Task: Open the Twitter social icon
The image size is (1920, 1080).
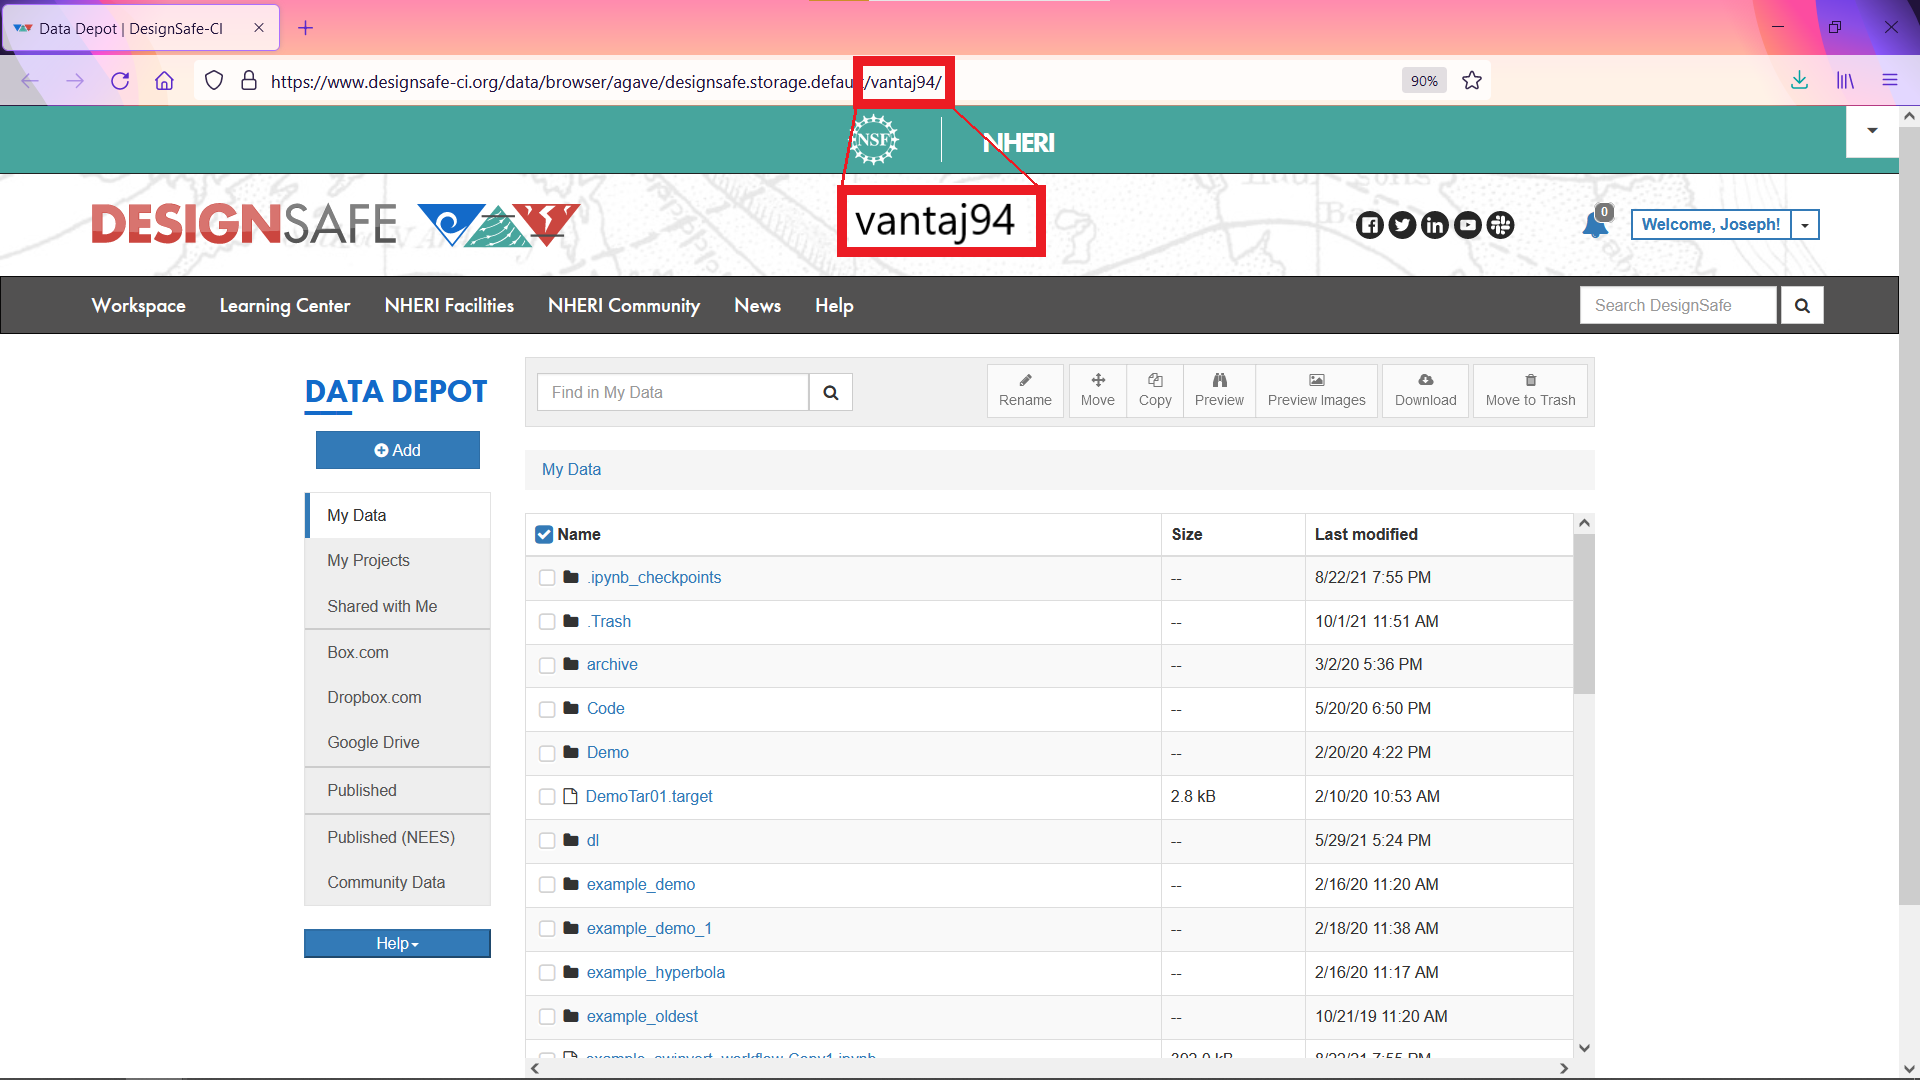Action: (1402, 225)
